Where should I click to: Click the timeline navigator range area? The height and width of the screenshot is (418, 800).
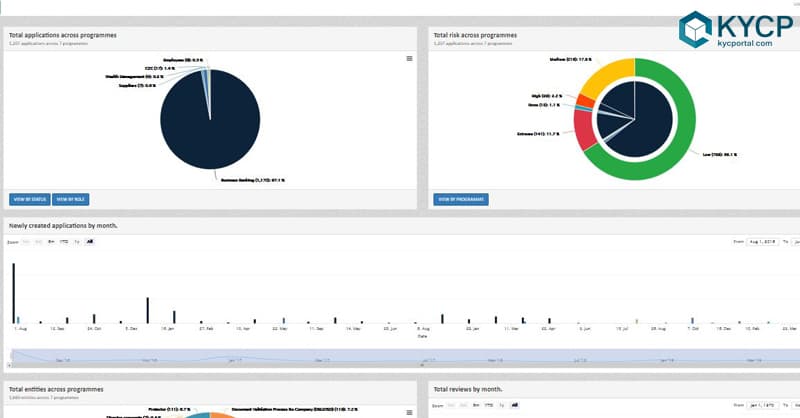click(406, 356)
